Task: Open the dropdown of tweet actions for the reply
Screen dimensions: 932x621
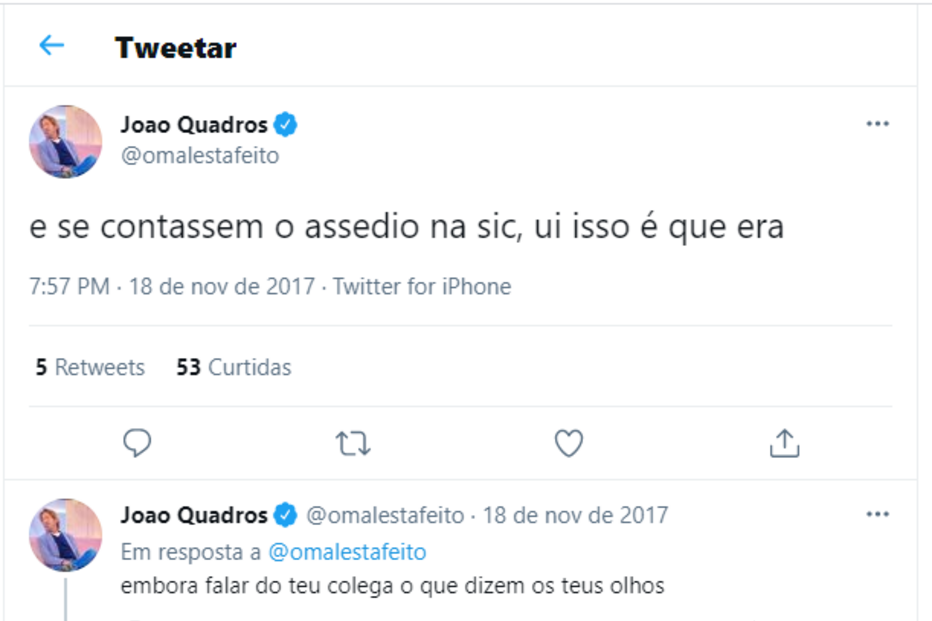Action: pyautogui.click(x=878, y=514)
